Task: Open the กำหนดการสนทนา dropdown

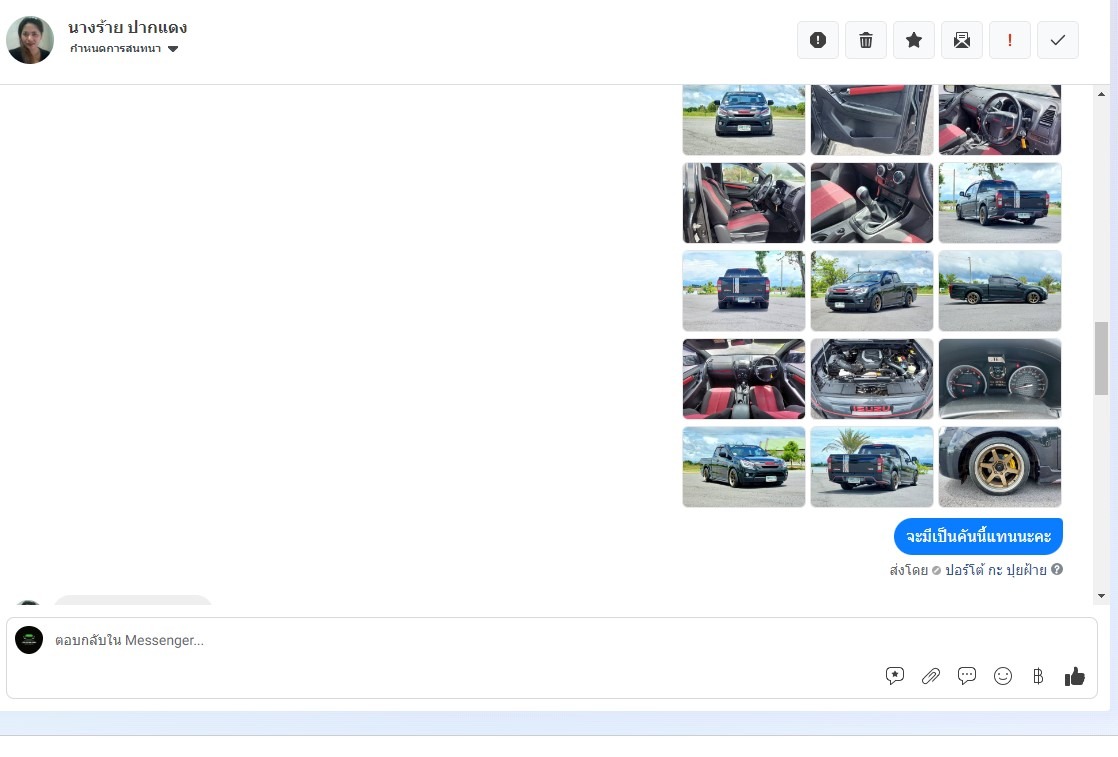Action: (124, 48)
